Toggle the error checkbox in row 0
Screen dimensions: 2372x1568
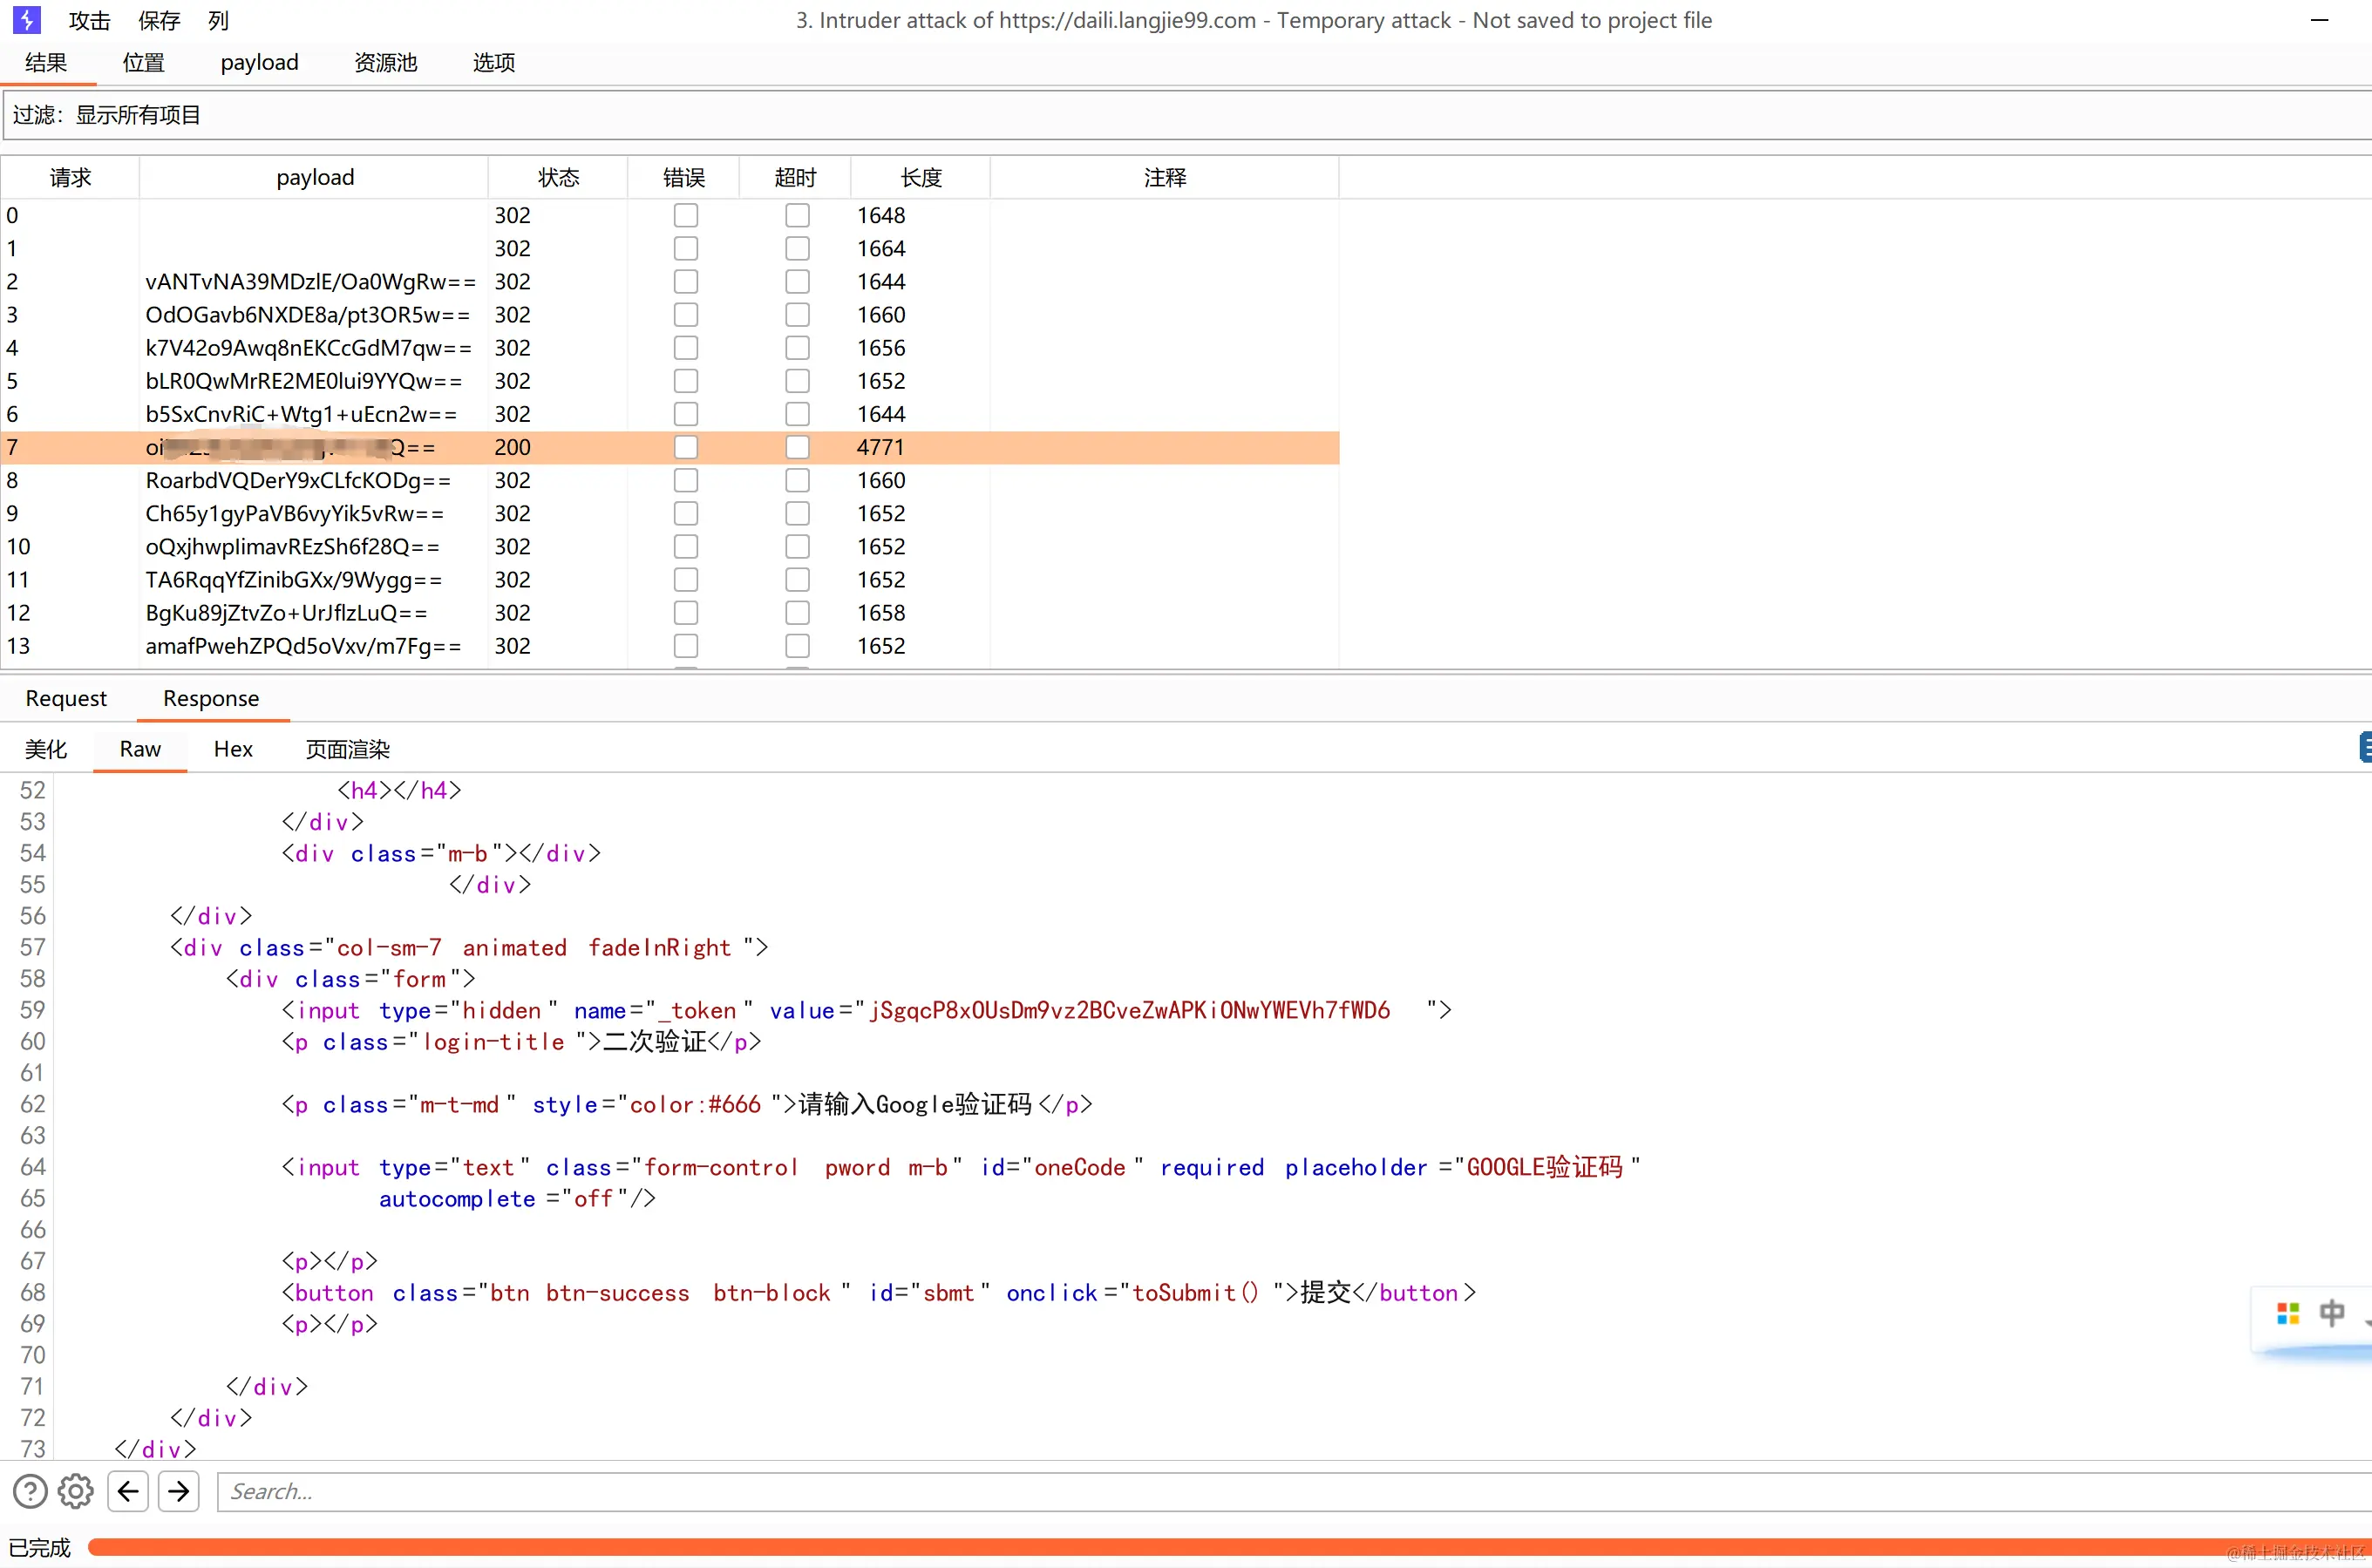click(x=685, y=215)
